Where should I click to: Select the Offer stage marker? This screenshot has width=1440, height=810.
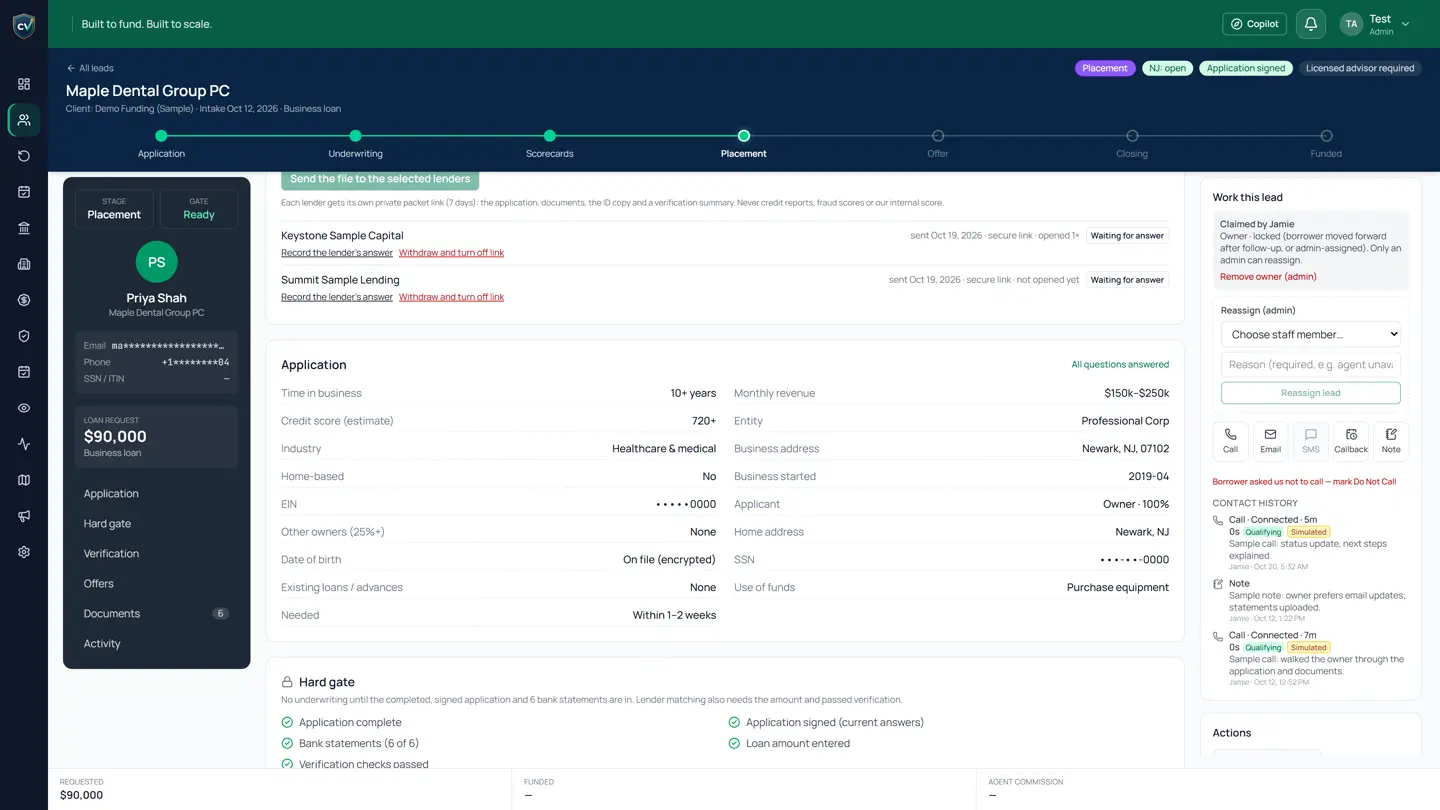point(937,136)
